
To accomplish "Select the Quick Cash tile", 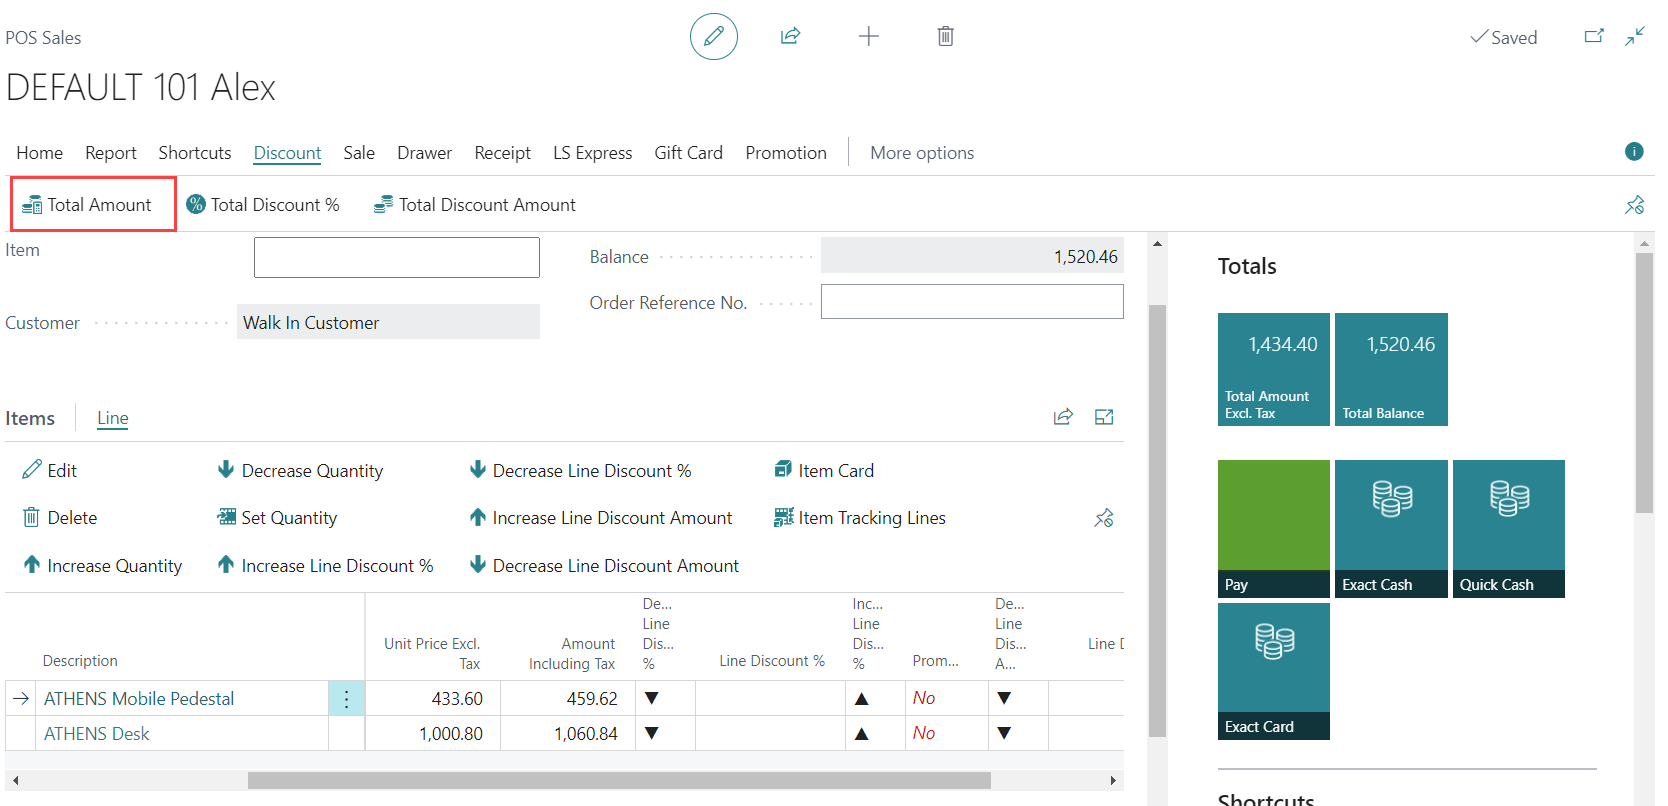I will 1508,528.
